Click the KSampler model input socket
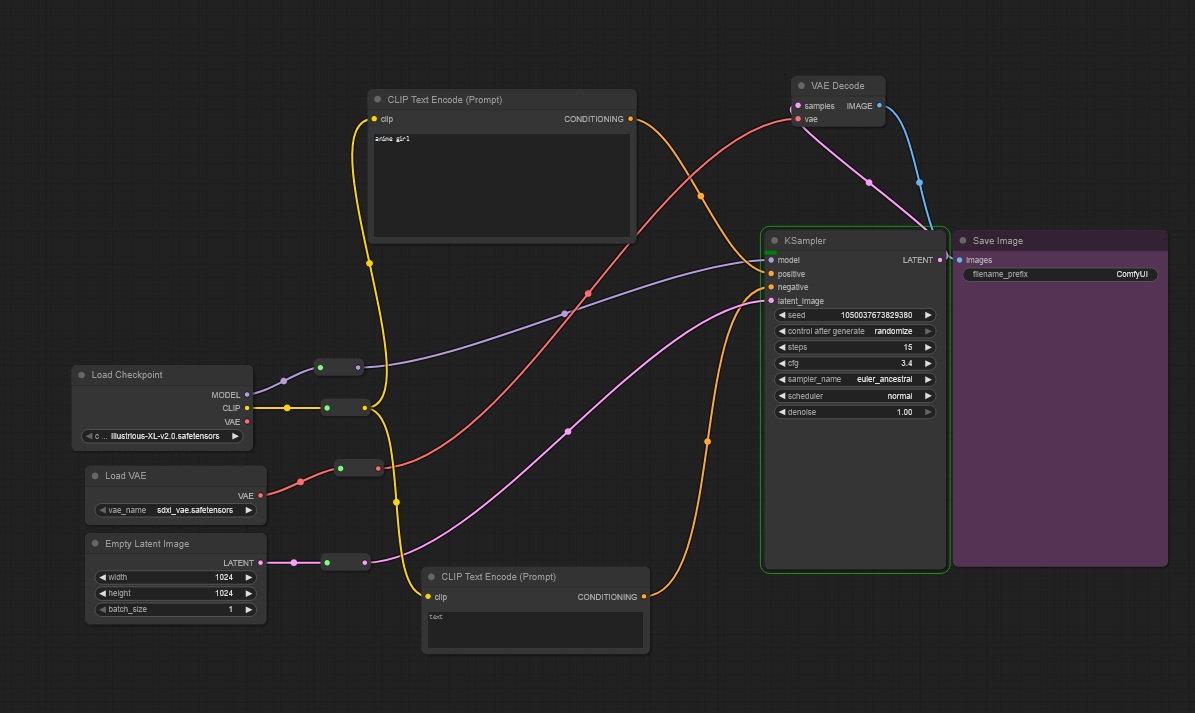Viewport: 1195px width, 713px height. pyautogui.click(x=771, y=261)
